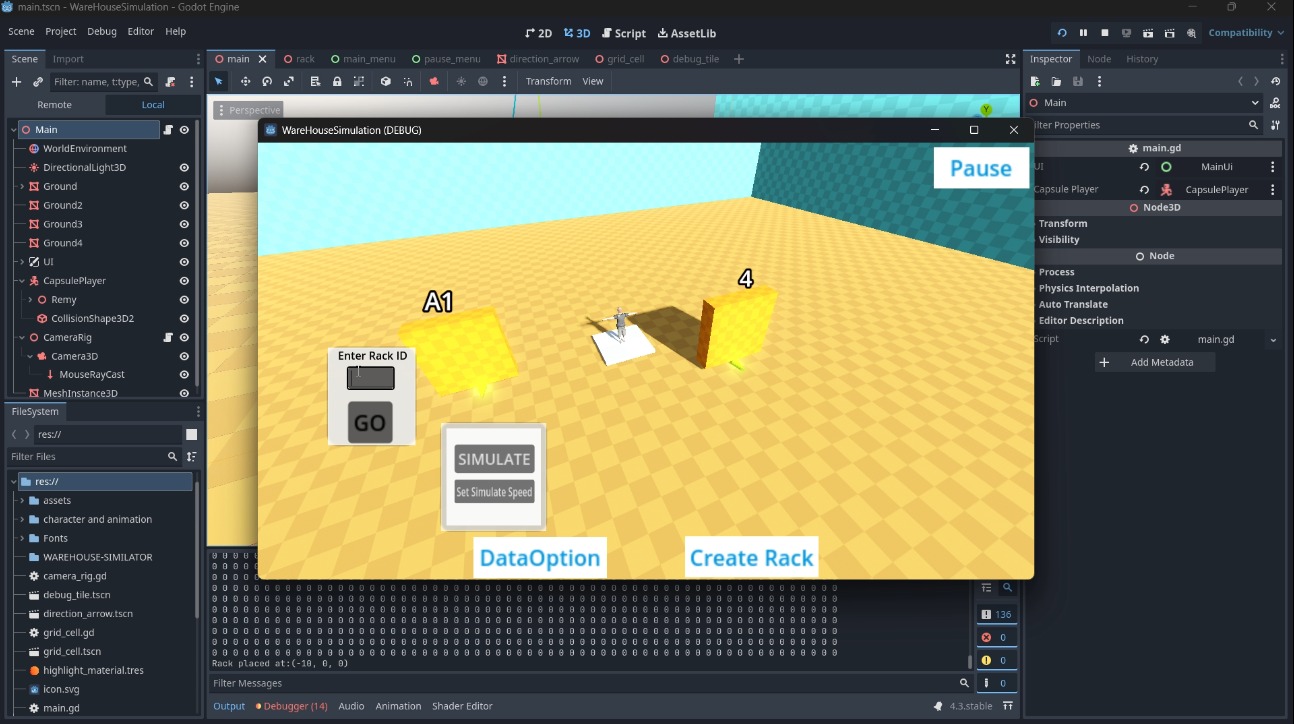Open the Movie Maker mode icon
Viewport: 1294px width, 724px height.
[x=1191, y=33]
